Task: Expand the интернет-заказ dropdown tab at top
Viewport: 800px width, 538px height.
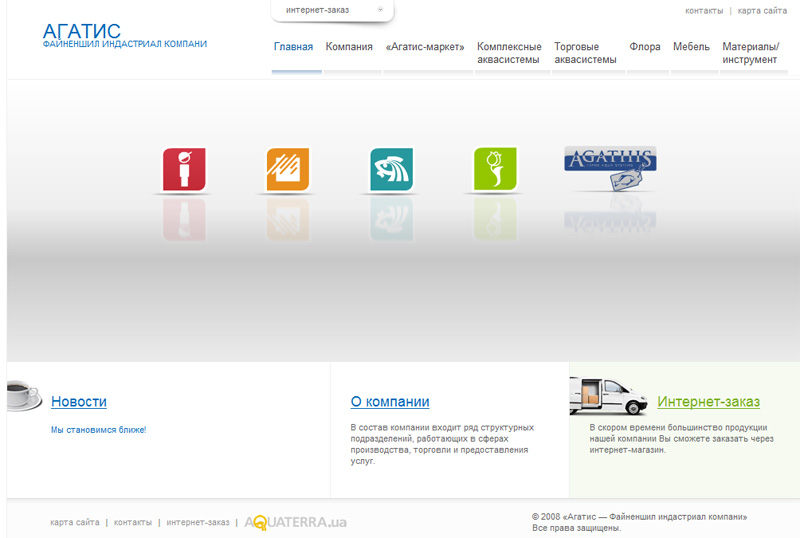Action: pyautogui.click(x=332, y=10)
